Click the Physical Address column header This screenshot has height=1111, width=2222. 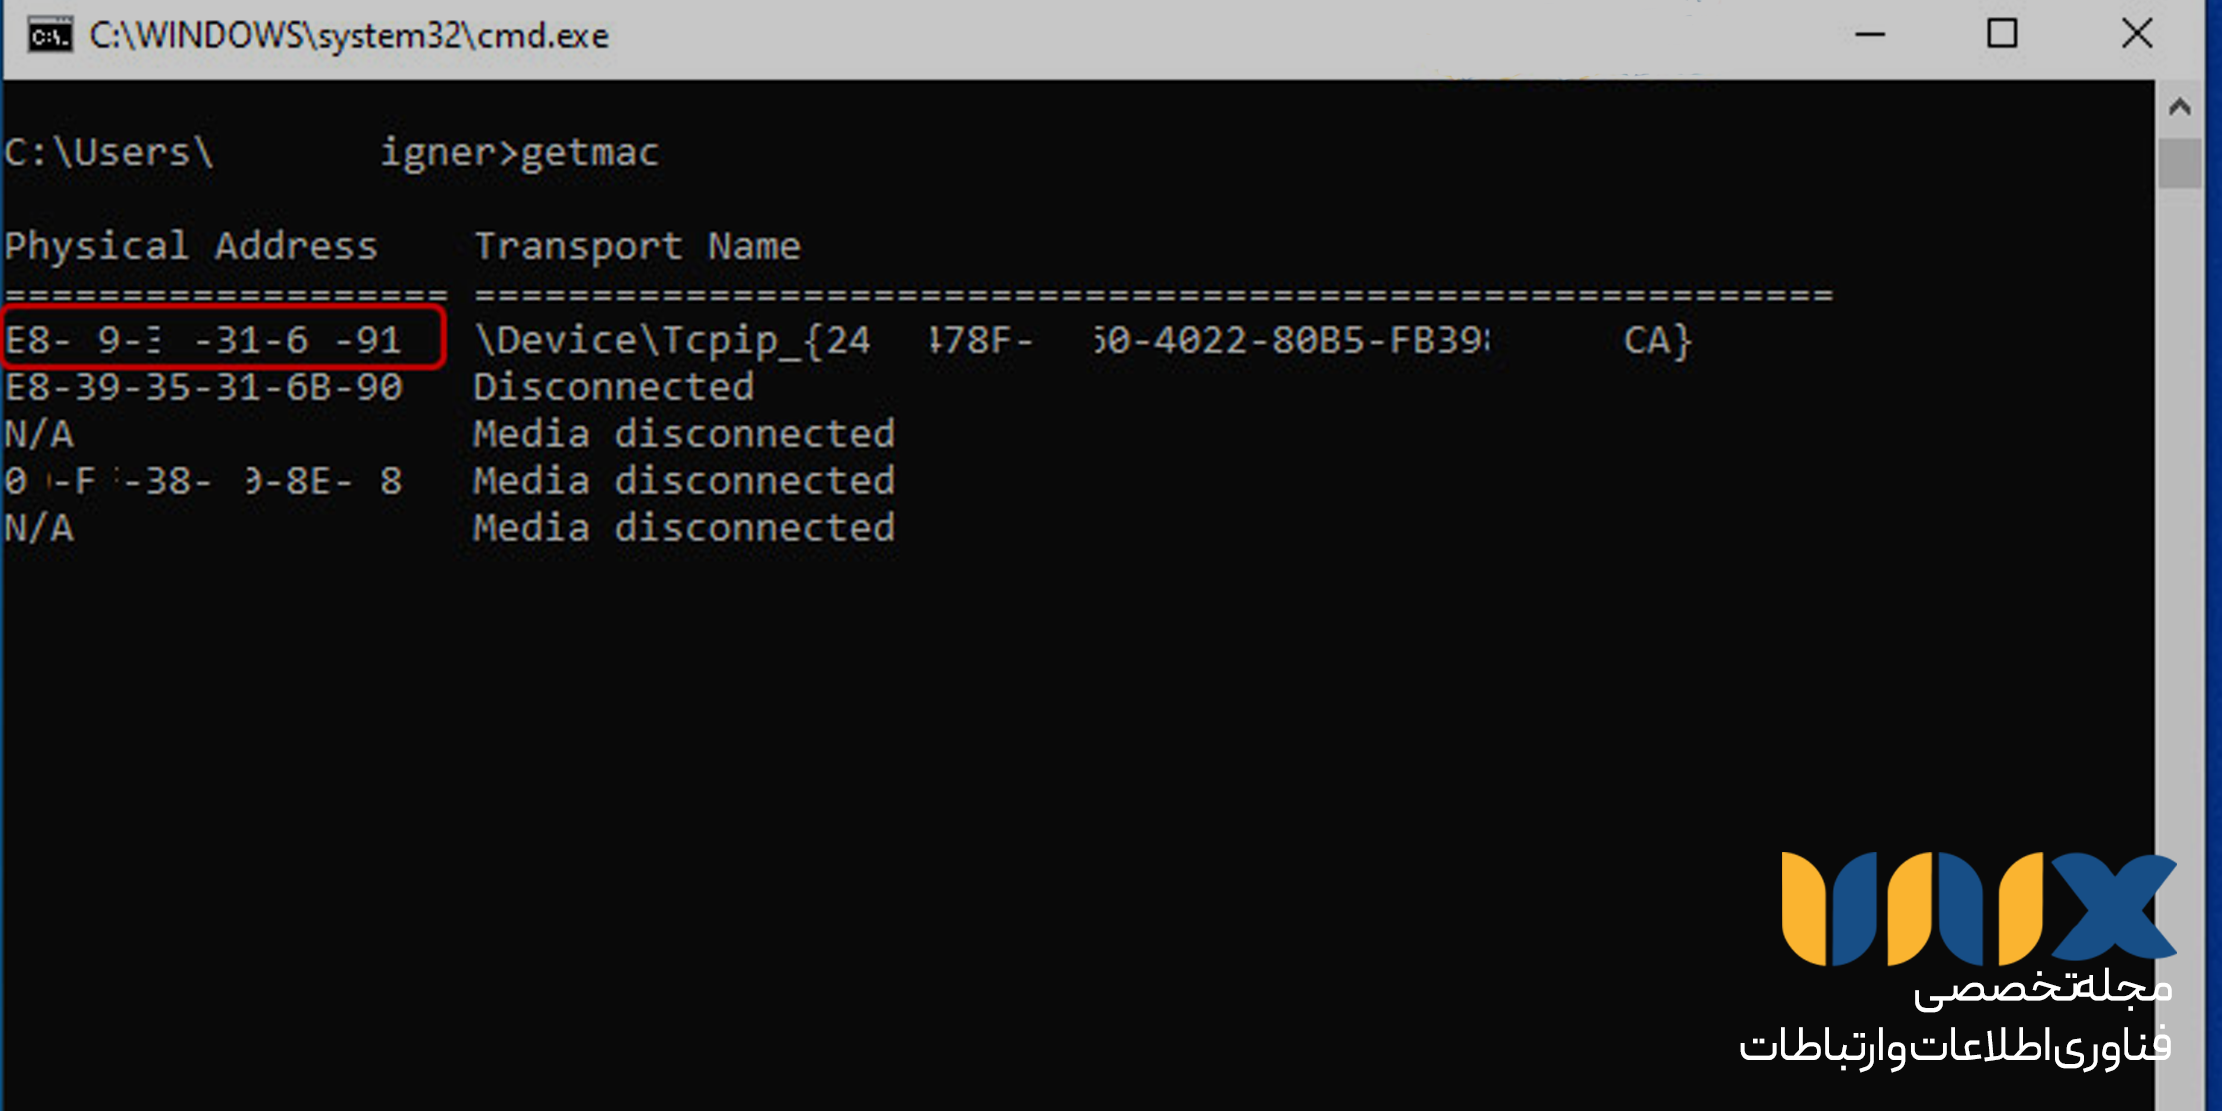(191, 246)
